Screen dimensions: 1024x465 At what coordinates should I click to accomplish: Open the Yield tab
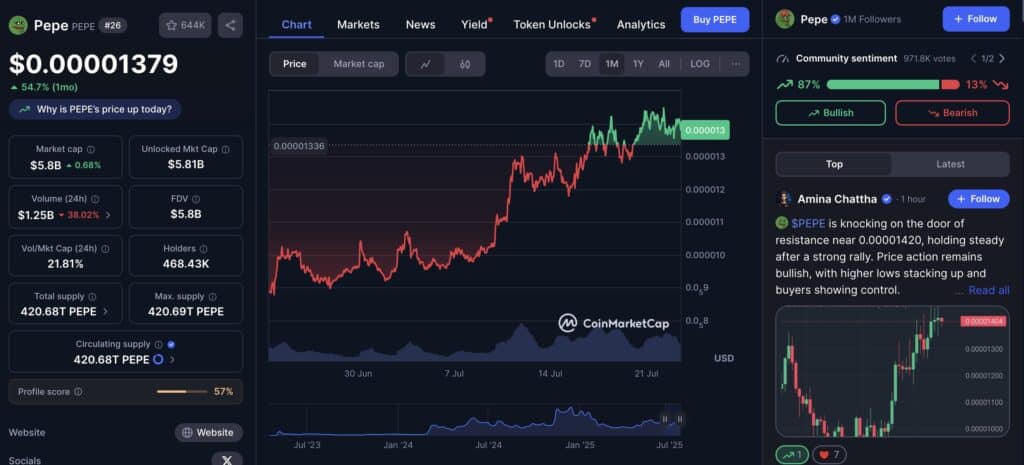tap(475, 25)
